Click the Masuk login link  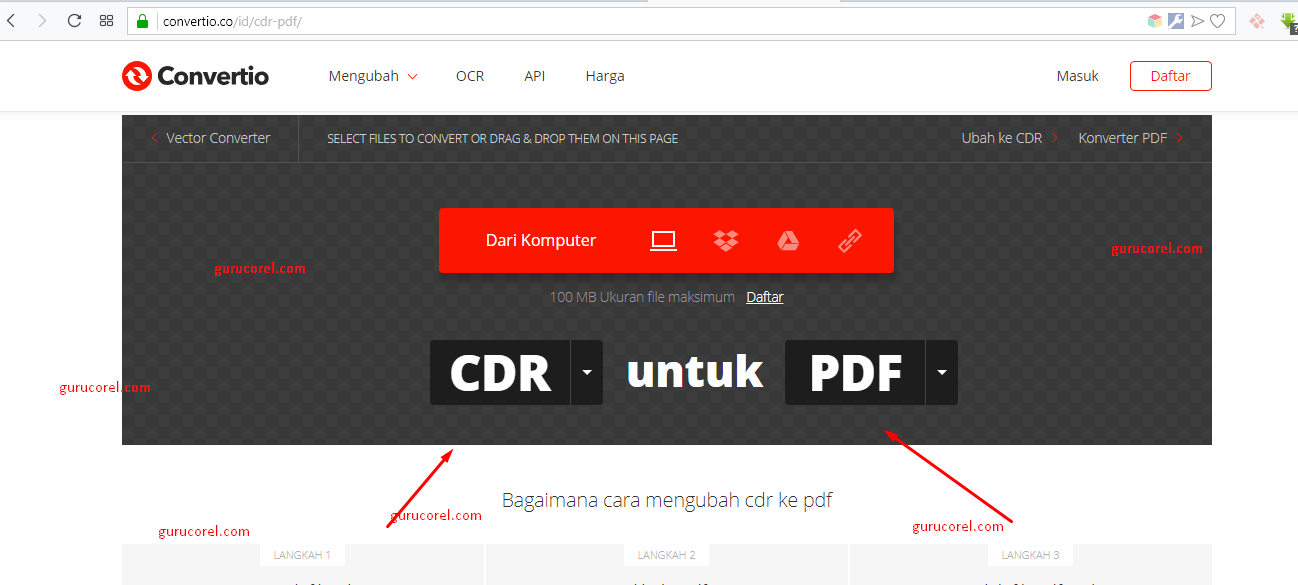click(1077, 76)
